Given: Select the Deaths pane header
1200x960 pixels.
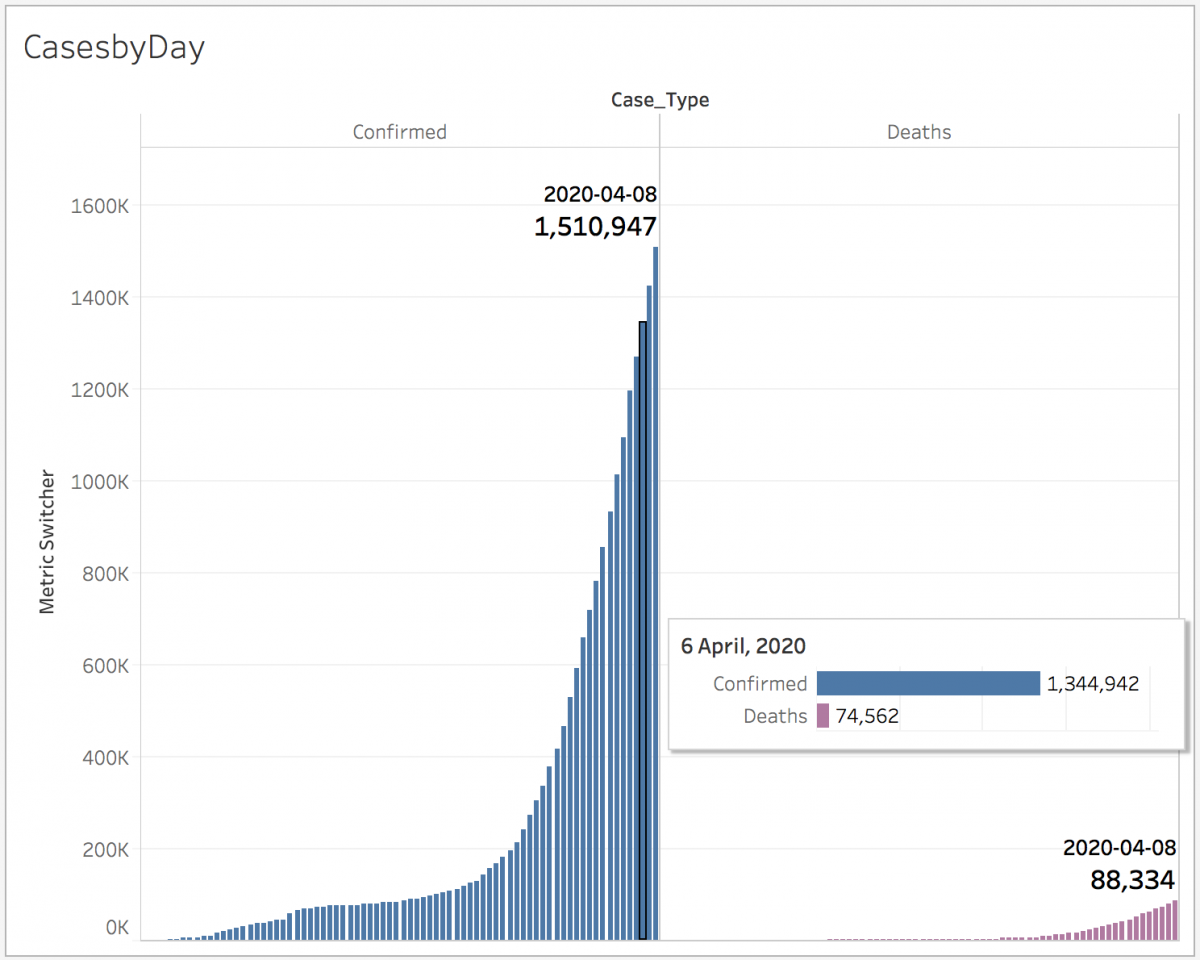Looking at the screenshot, I should point(918,131).
